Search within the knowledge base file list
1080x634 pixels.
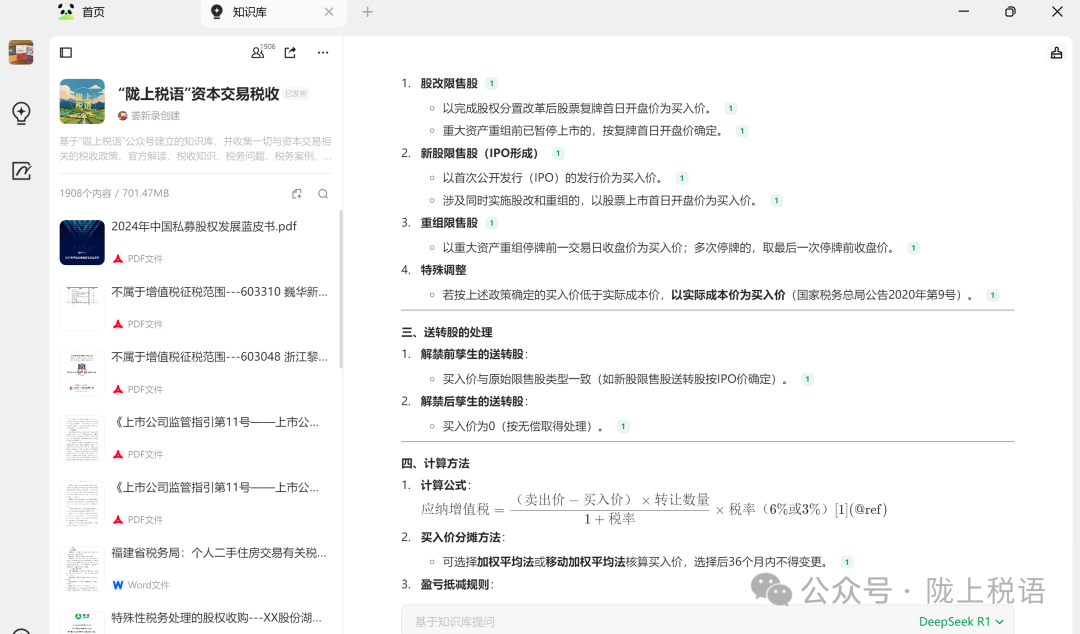pyautogui.click(x=323, y=194)
